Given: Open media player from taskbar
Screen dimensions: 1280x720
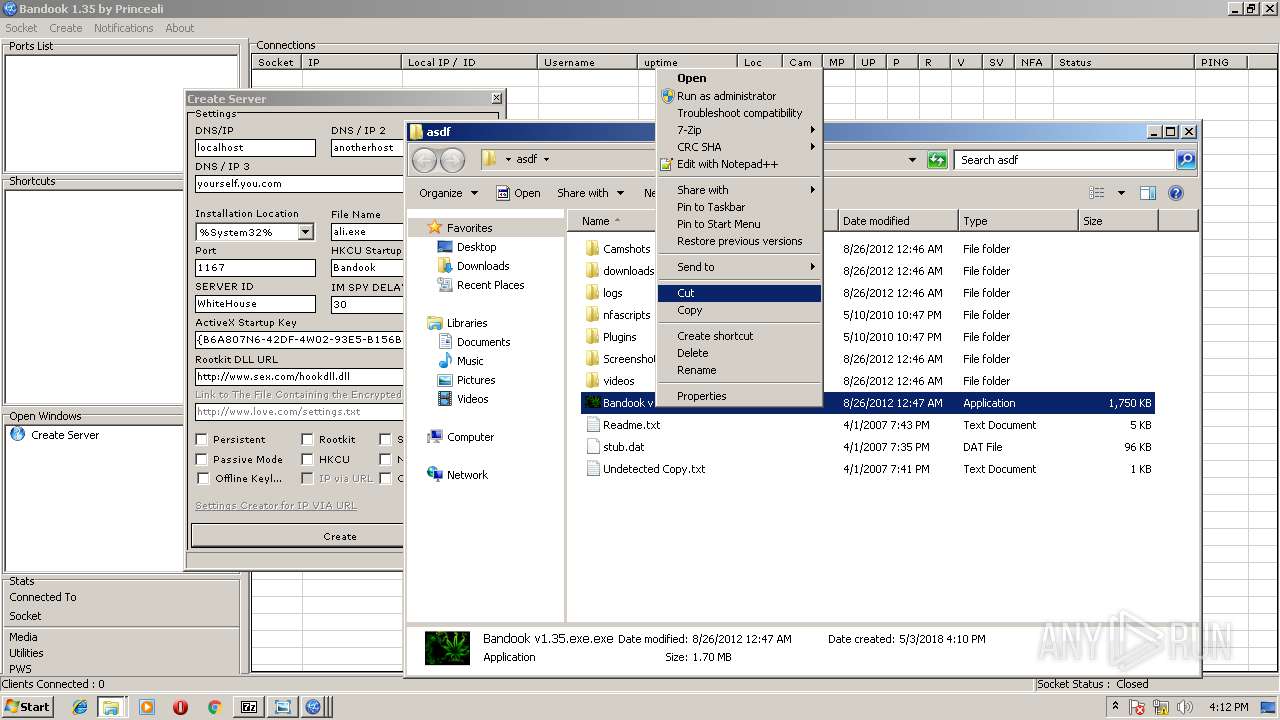Looking at the screenshot, I should pyautogui.click(x=147, y=707).
